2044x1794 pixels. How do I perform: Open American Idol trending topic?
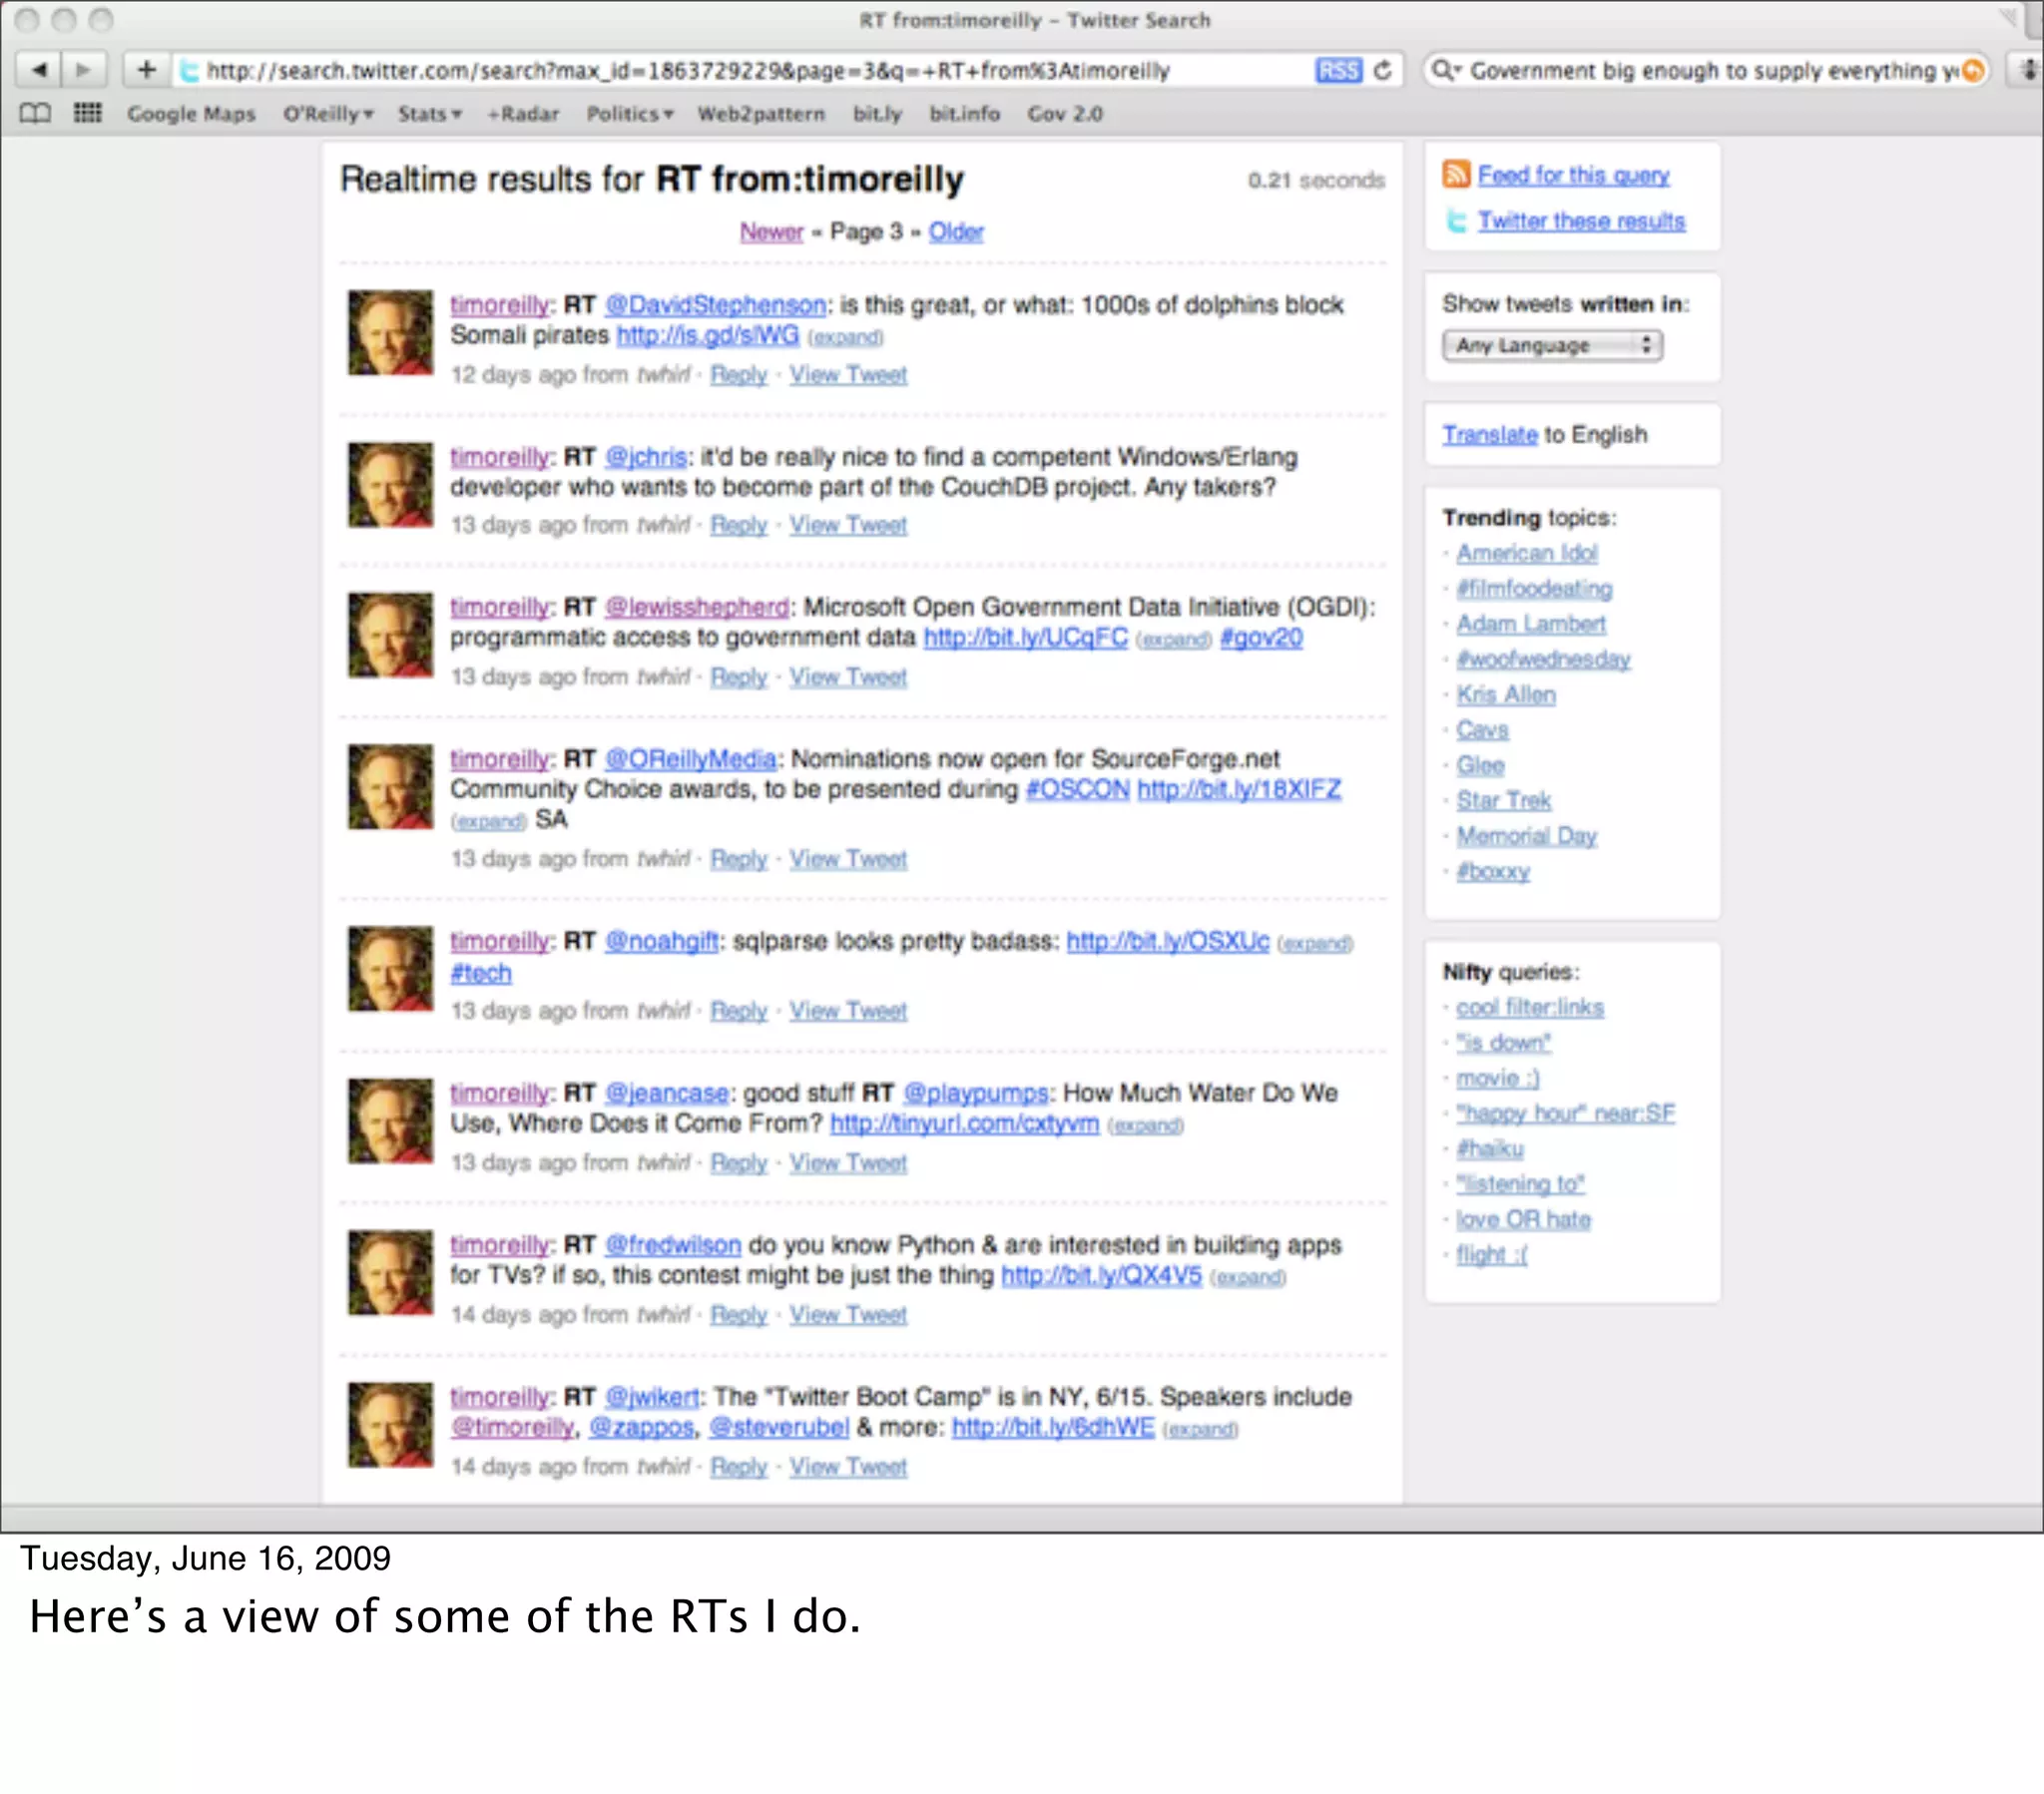(x=1527, y=553)
